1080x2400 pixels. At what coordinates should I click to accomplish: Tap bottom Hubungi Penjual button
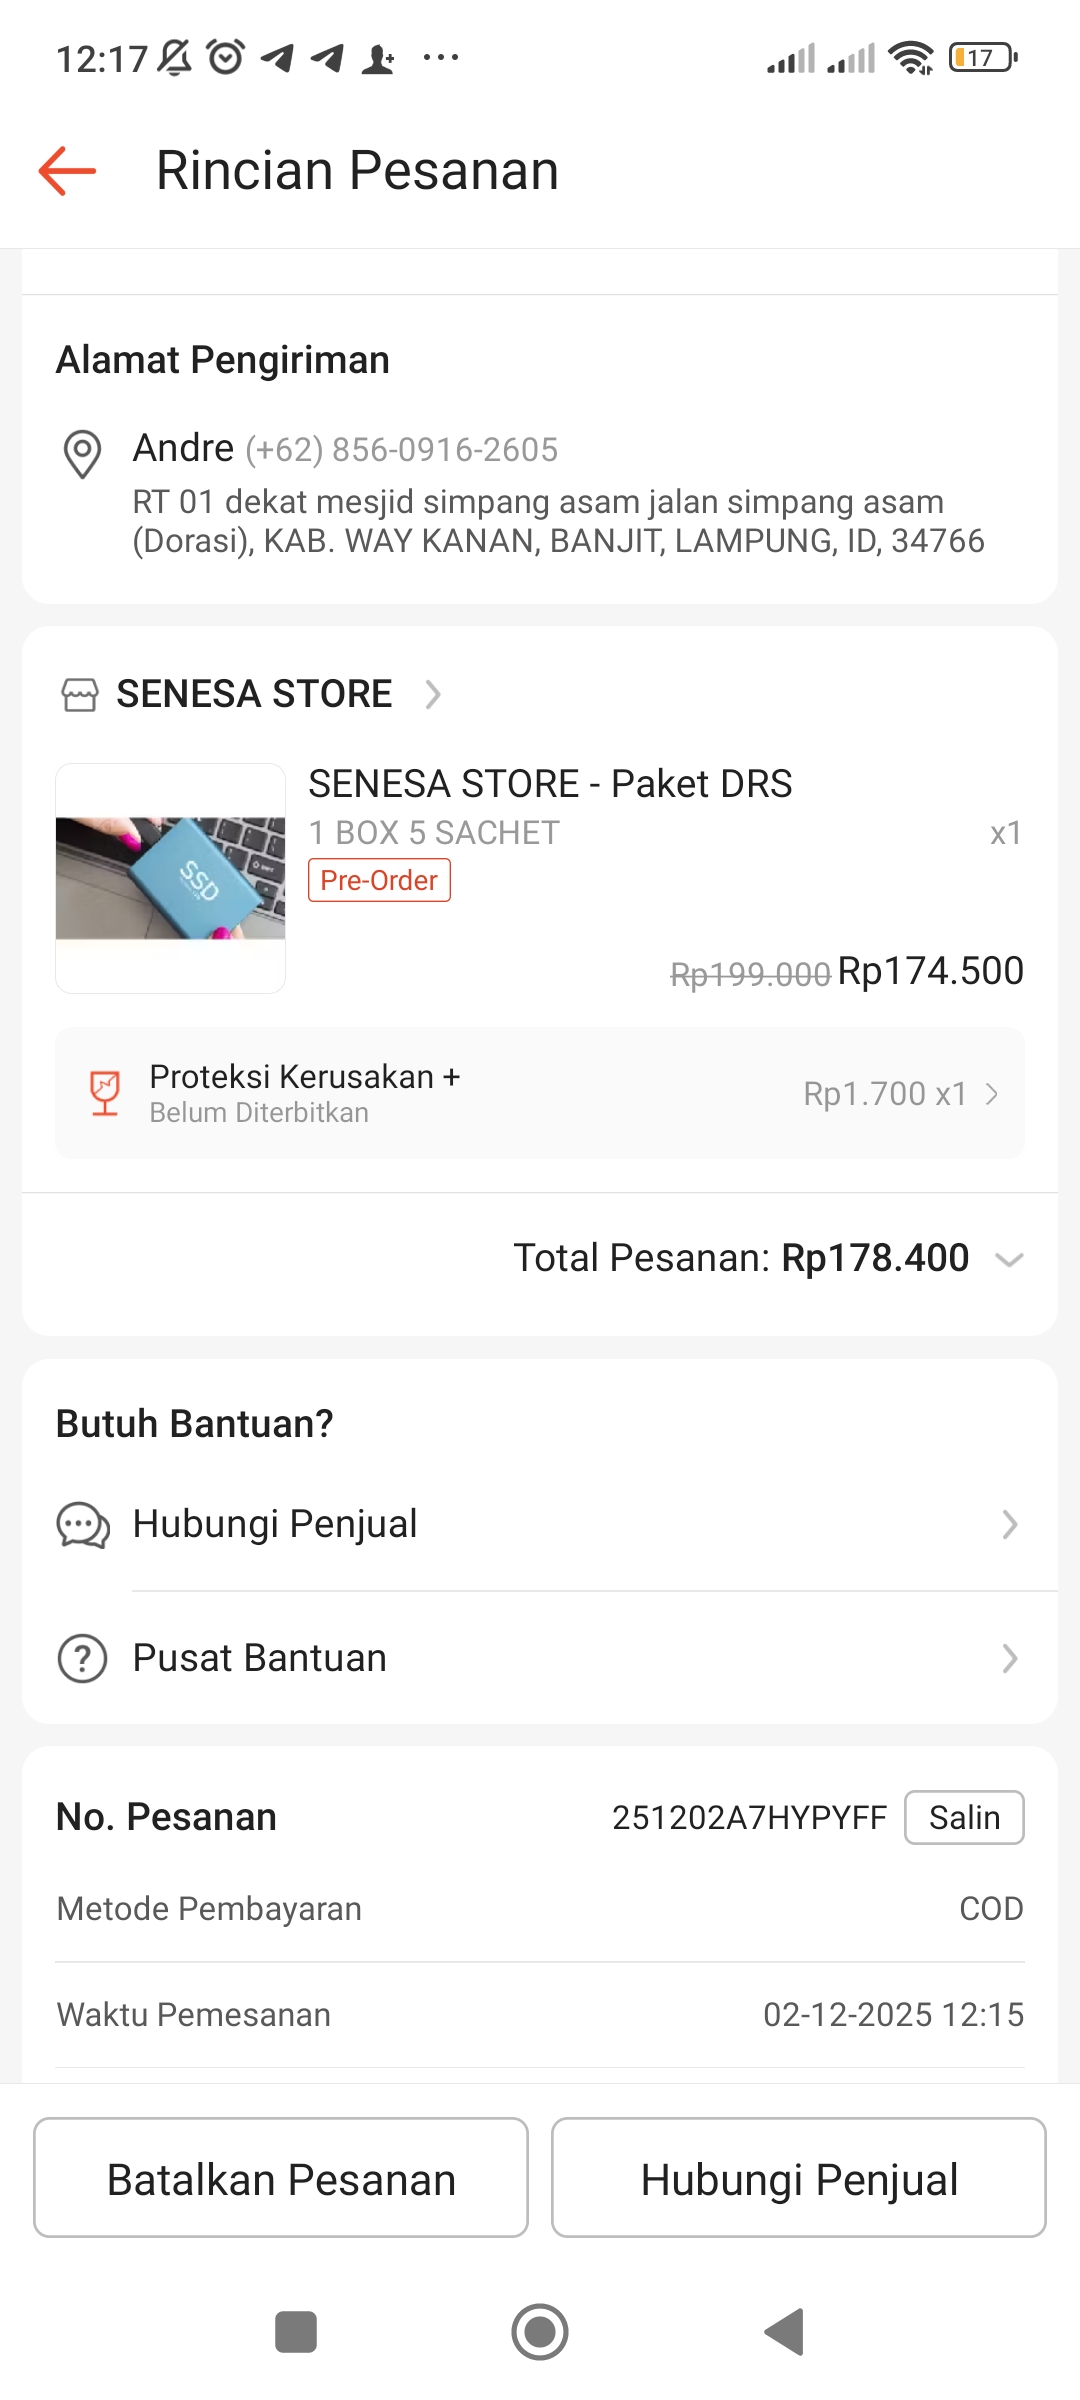click(x=799, y=2180)
